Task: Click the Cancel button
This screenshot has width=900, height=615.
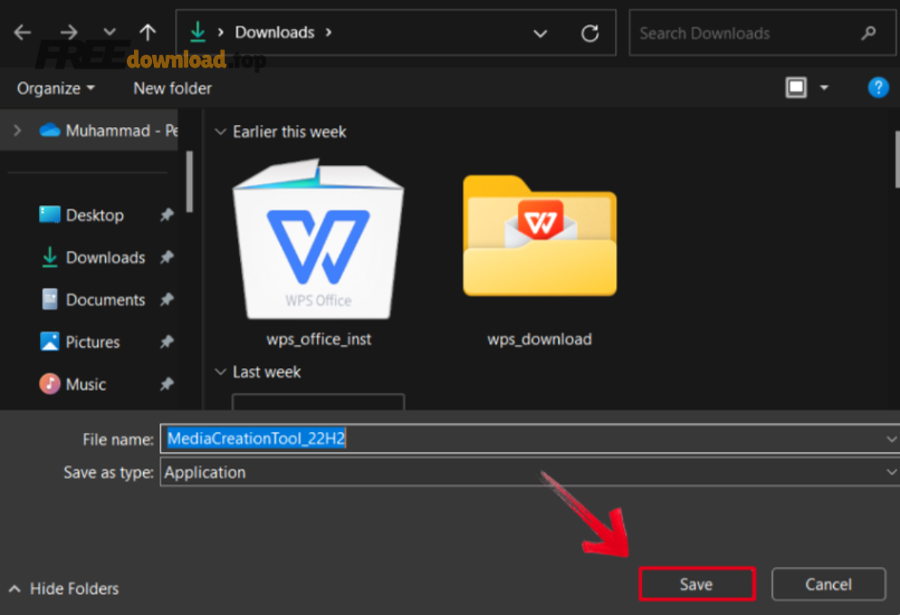Action: (x=828, y=585)
